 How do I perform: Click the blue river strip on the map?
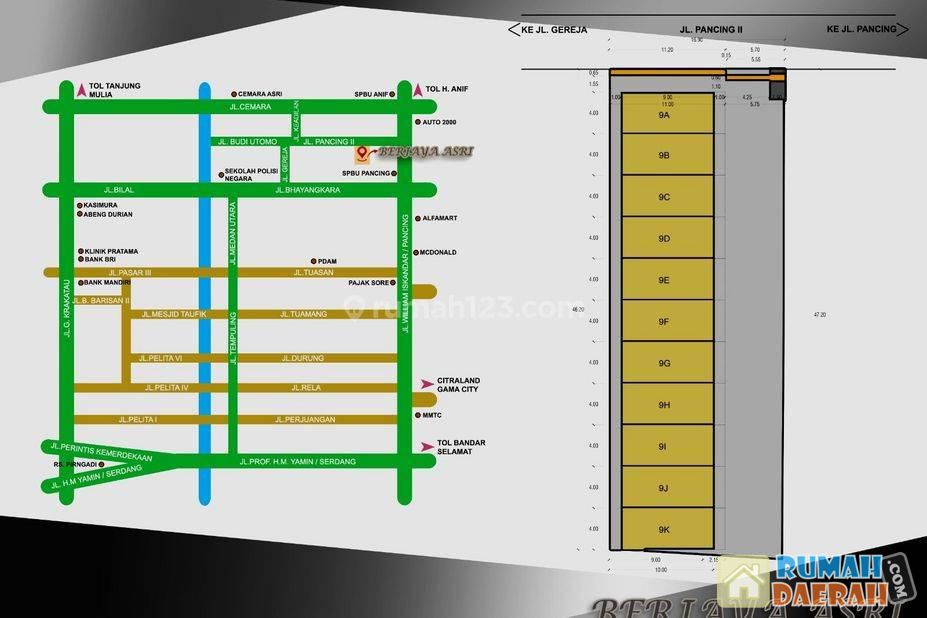coord(204,300)
